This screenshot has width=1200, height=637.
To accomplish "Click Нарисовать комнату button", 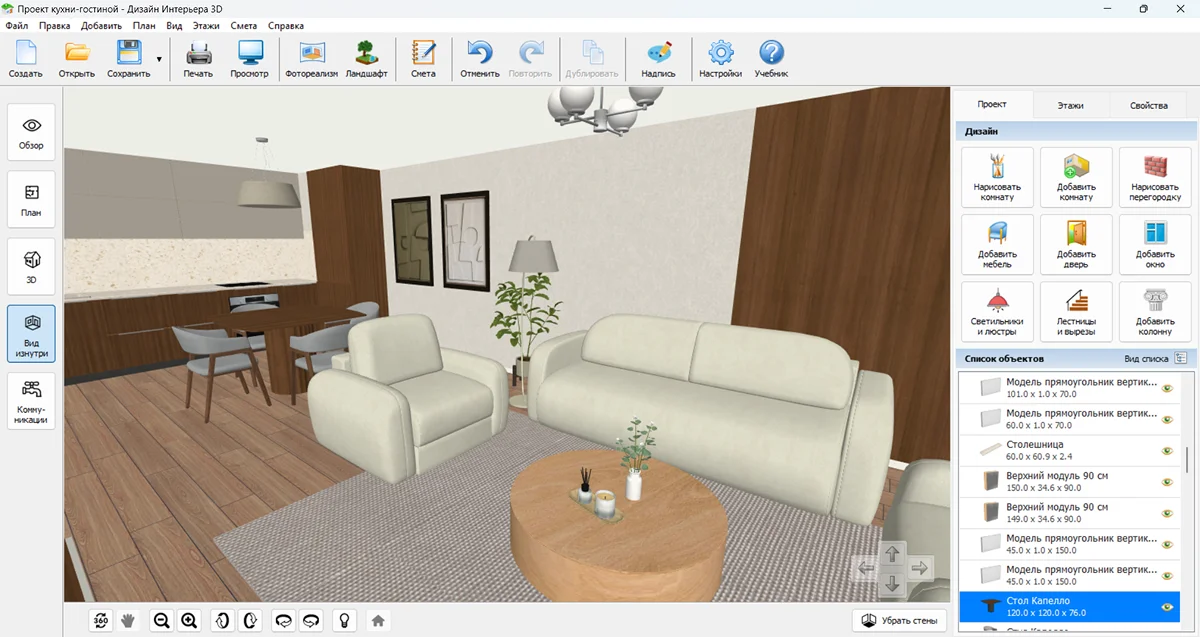I will (996, 177).
